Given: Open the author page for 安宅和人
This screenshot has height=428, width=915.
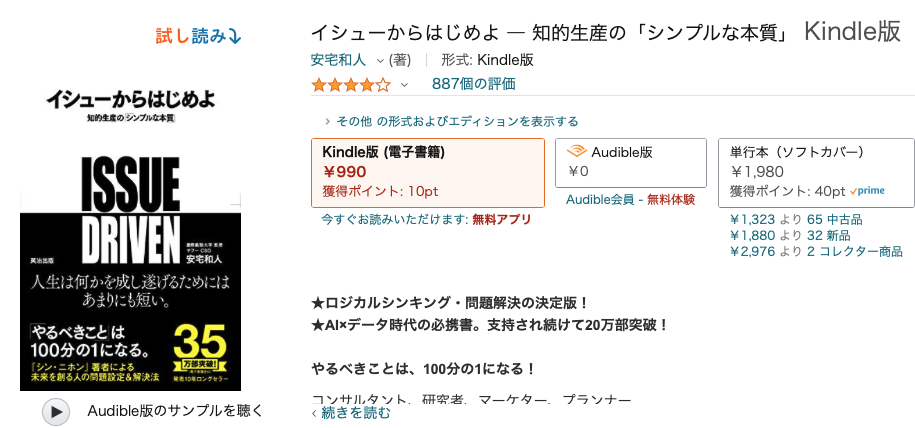Looking at the screenshot, I should pyautogui.click(x=339, y=60).
